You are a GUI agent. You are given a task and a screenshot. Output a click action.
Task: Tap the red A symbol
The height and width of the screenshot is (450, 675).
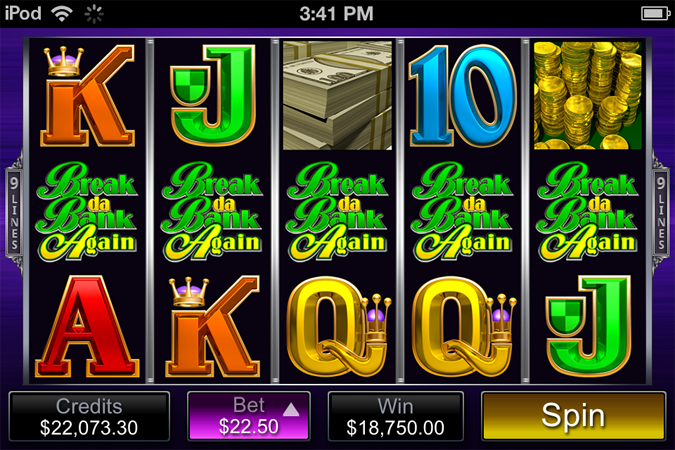coord(87,326)
